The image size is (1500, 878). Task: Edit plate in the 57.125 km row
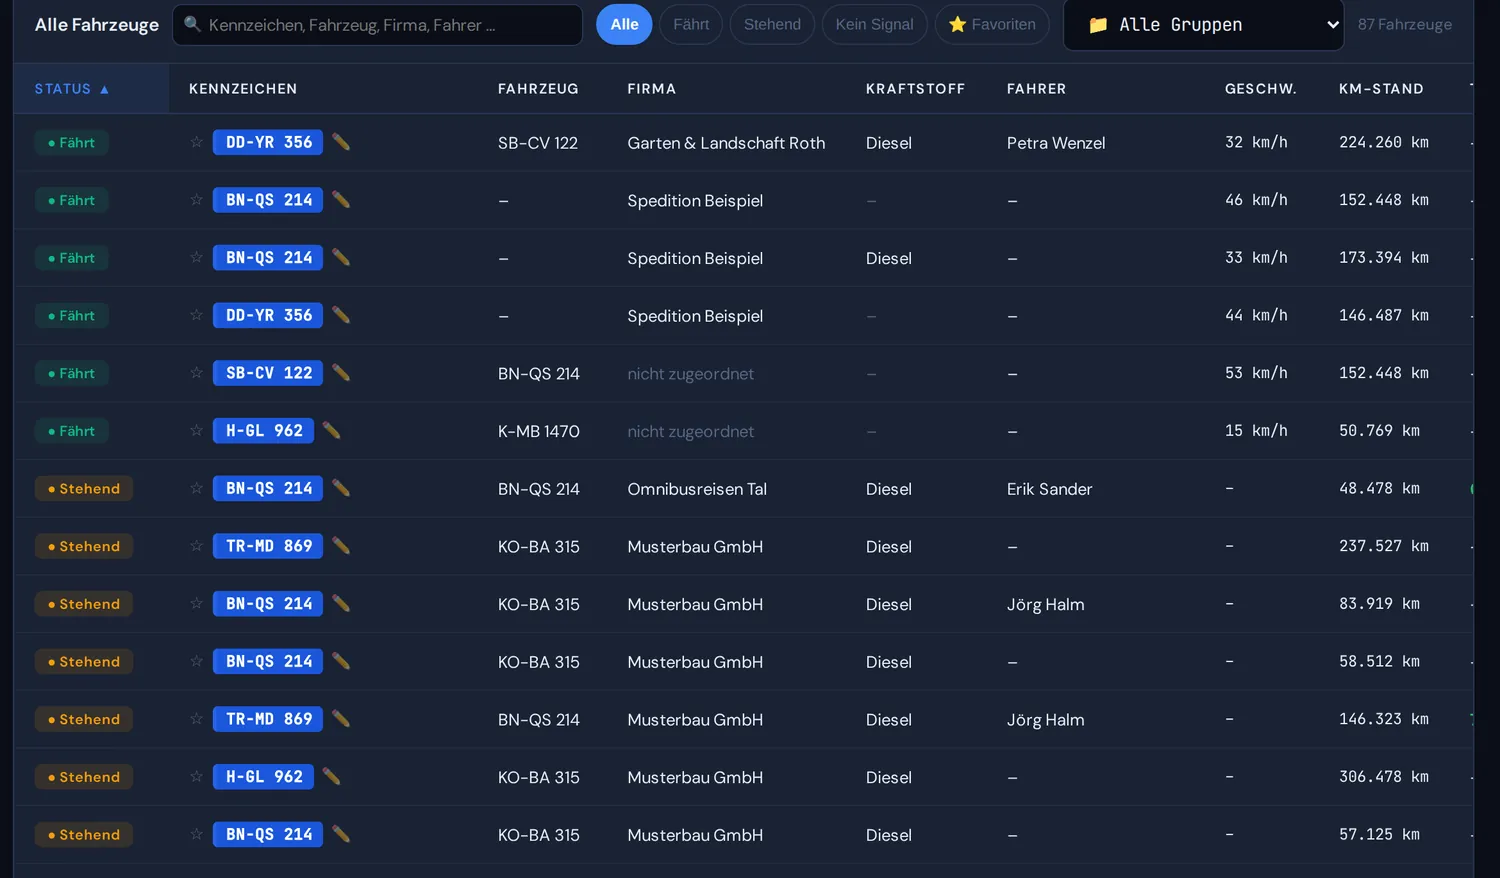click(341, 834)
